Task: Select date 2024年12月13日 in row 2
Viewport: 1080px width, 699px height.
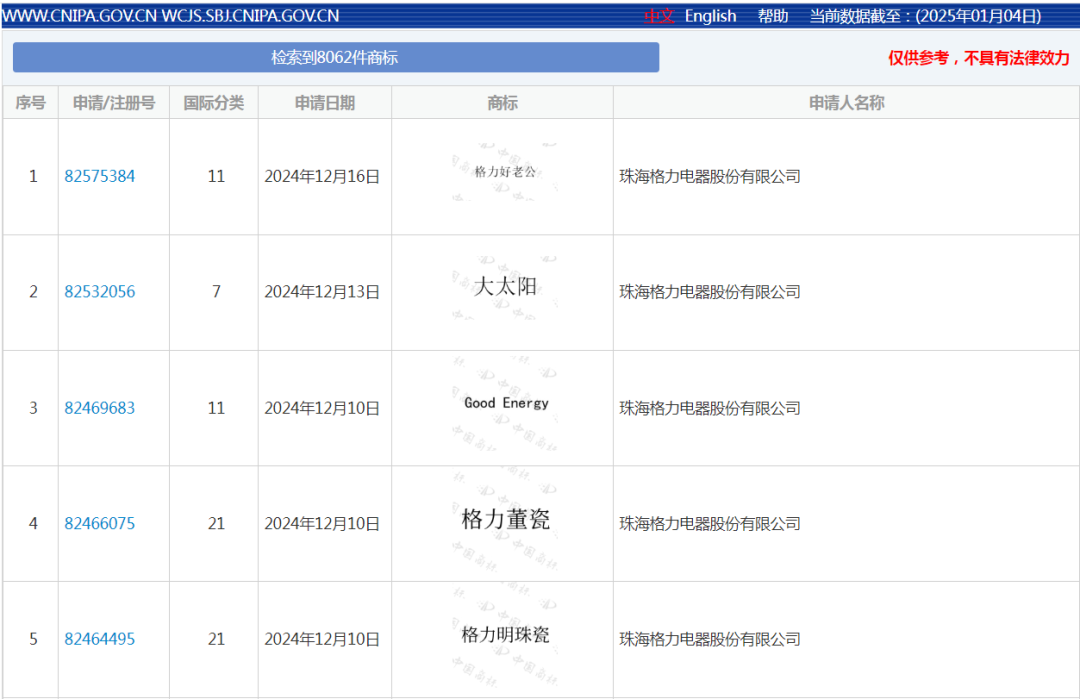Action: tap(322, 292)
